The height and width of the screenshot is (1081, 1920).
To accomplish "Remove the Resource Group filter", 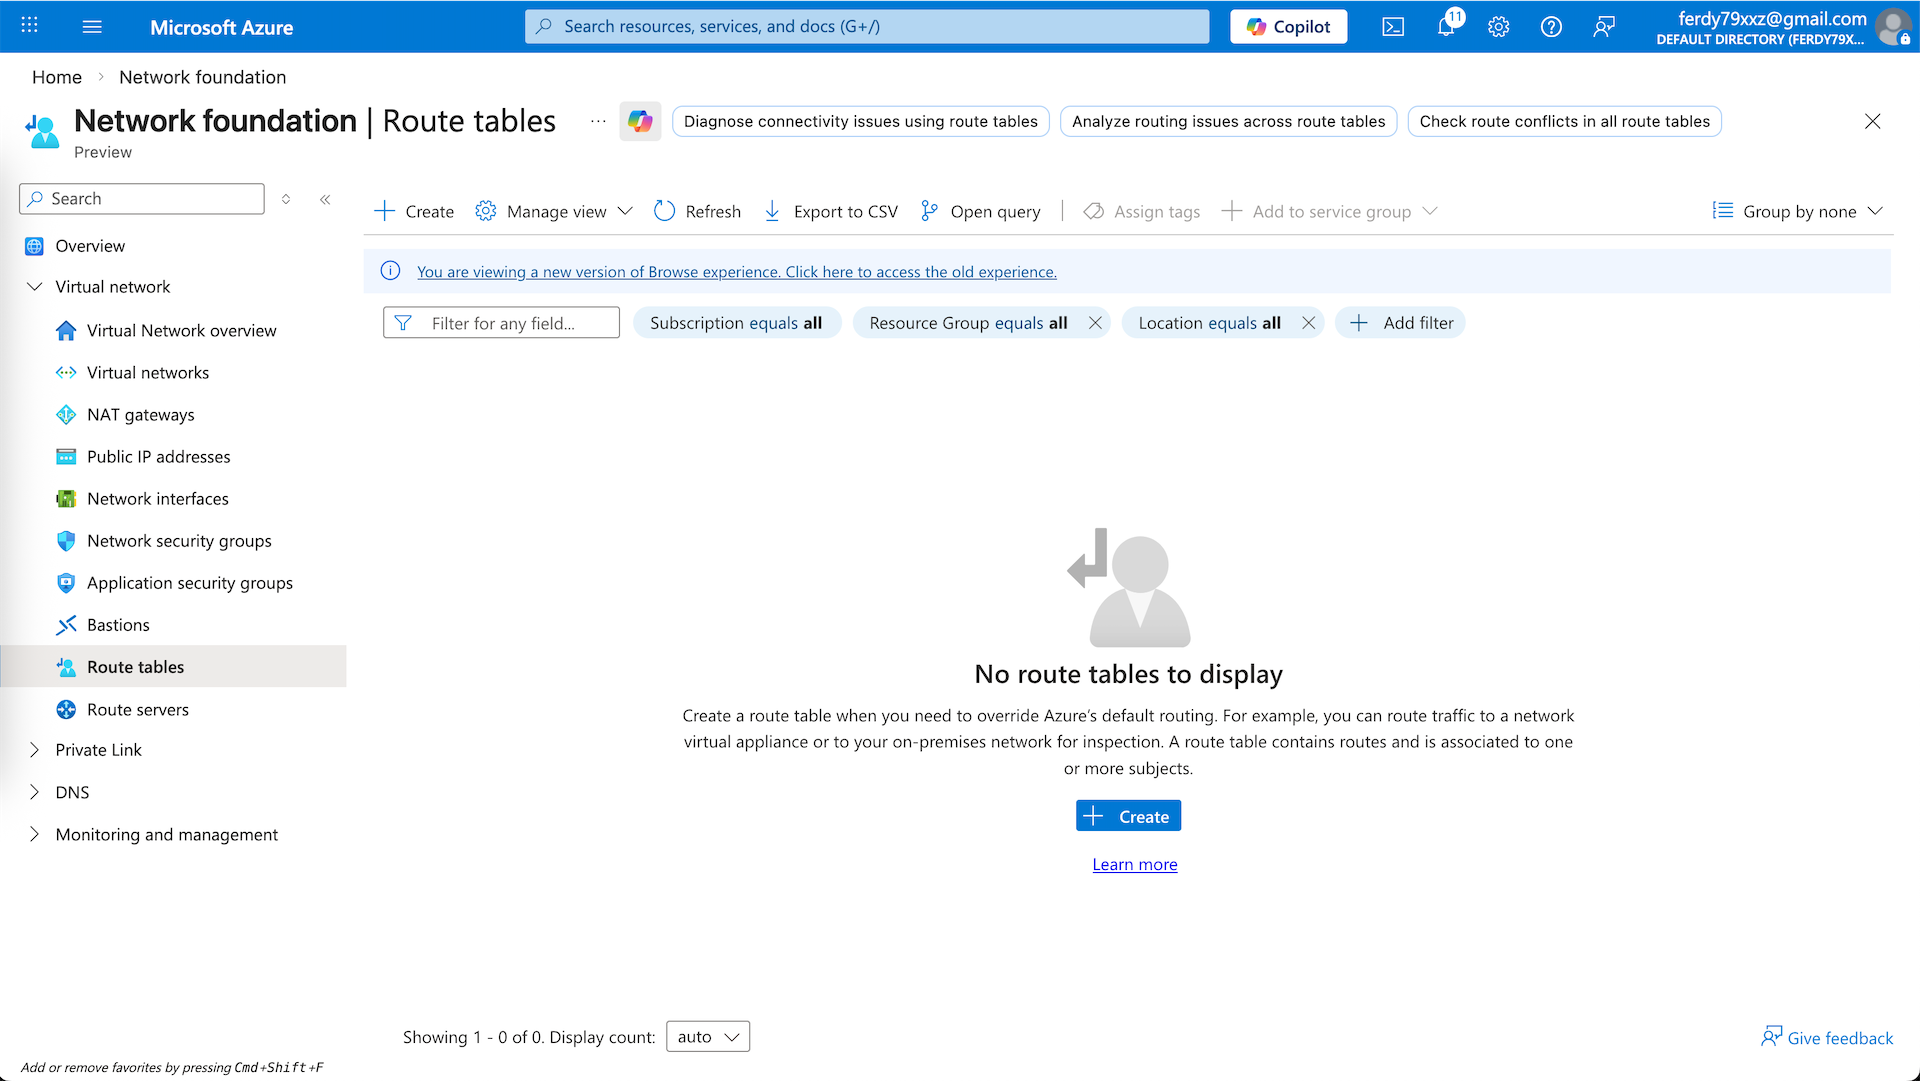I will point(1095,323).
